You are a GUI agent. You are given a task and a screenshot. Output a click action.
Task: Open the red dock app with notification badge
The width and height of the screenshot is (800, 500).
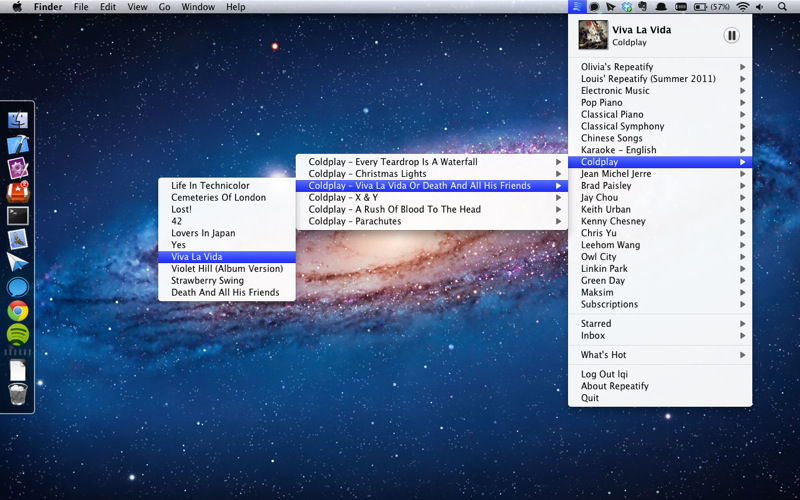coord(18,192)
